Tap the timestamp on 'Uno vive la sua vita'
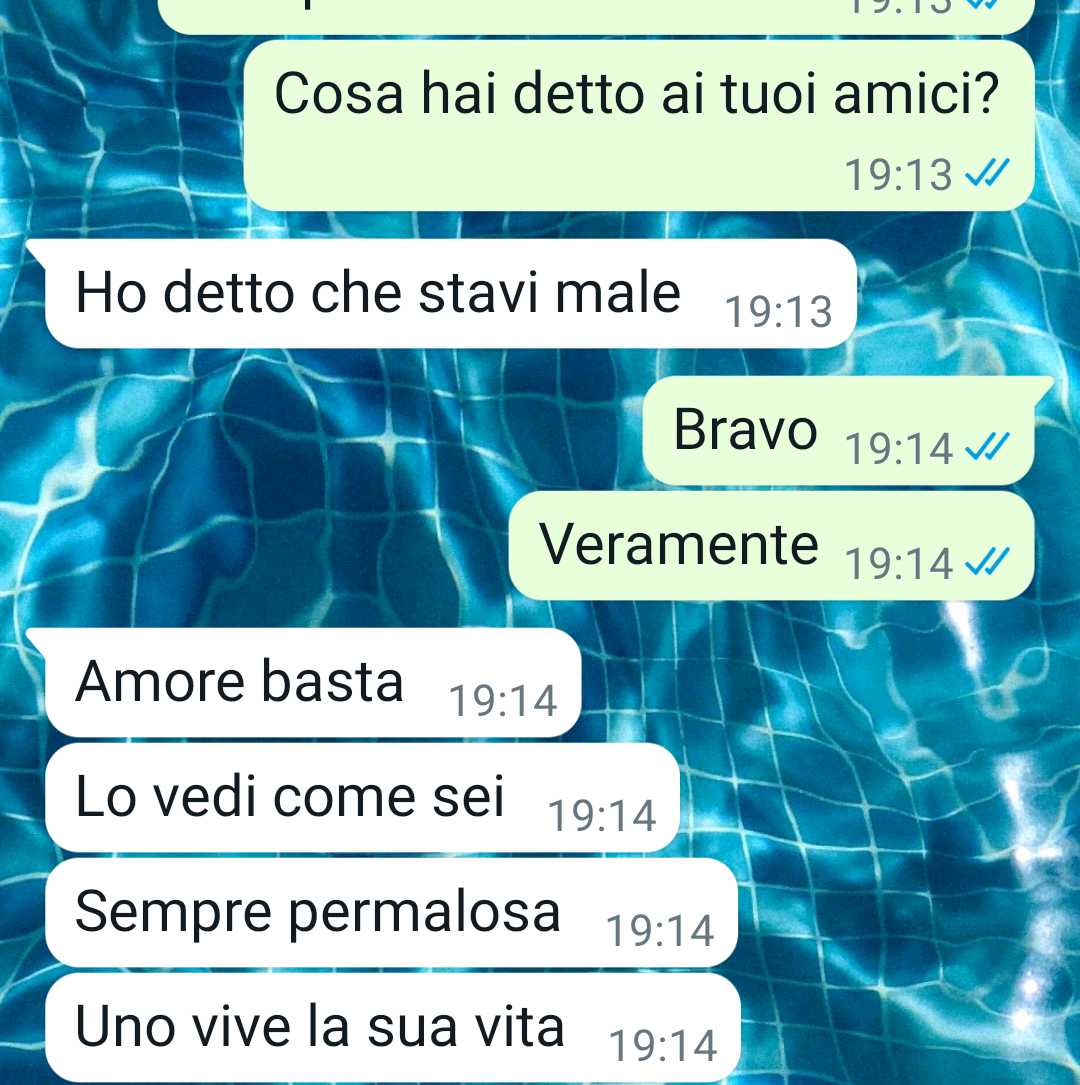 [663, 1046]
